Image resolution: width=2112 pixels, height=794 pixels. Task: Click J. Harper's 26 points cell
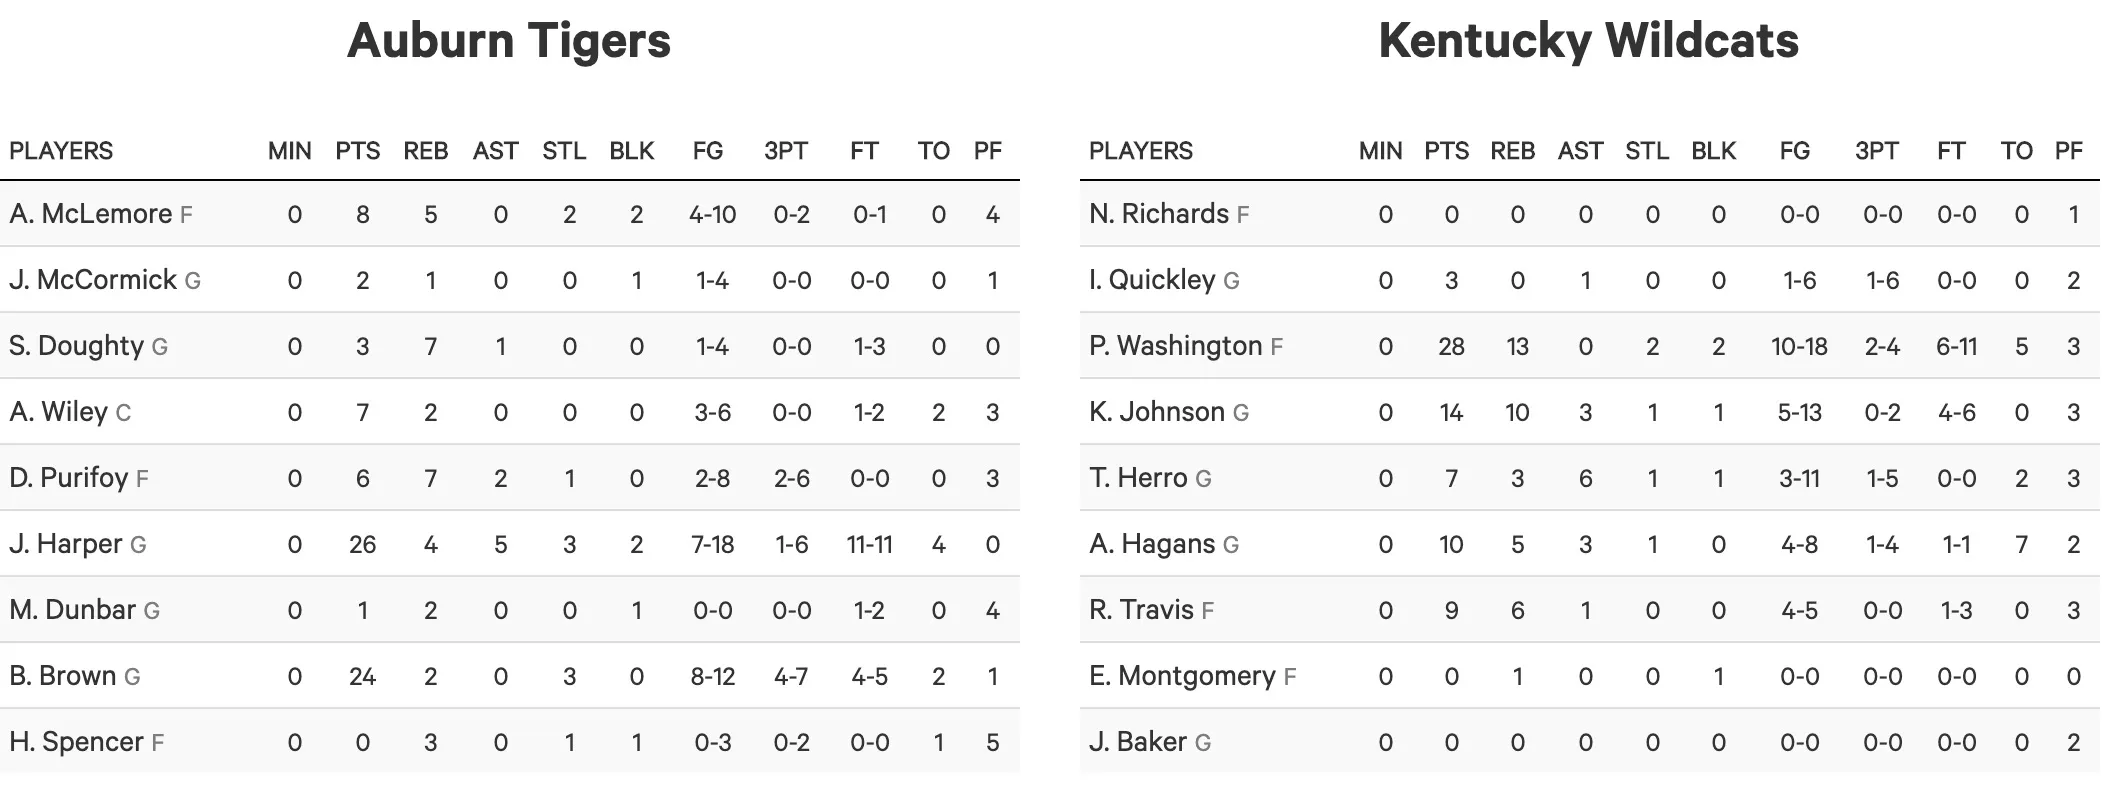point(362,544)
